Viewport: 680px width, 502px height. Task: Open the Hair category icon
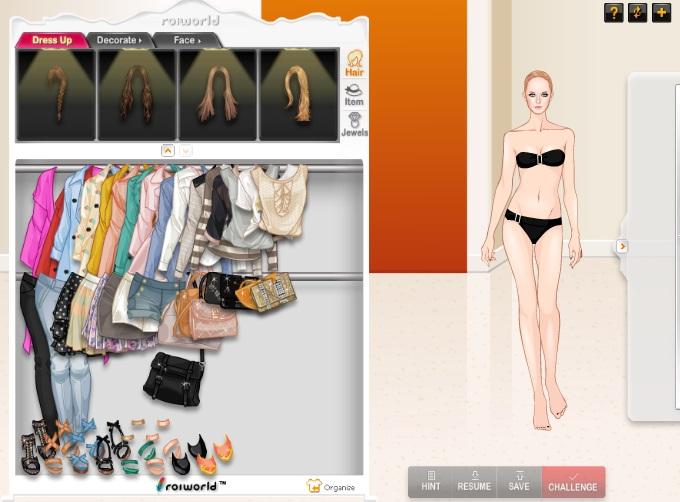354,63
